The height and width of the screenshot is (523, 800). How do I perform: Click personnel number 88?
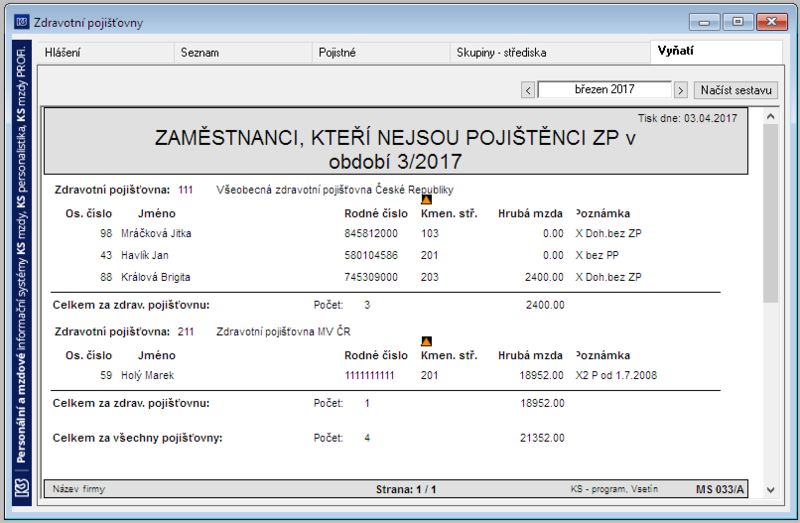[x=106, y=277]
